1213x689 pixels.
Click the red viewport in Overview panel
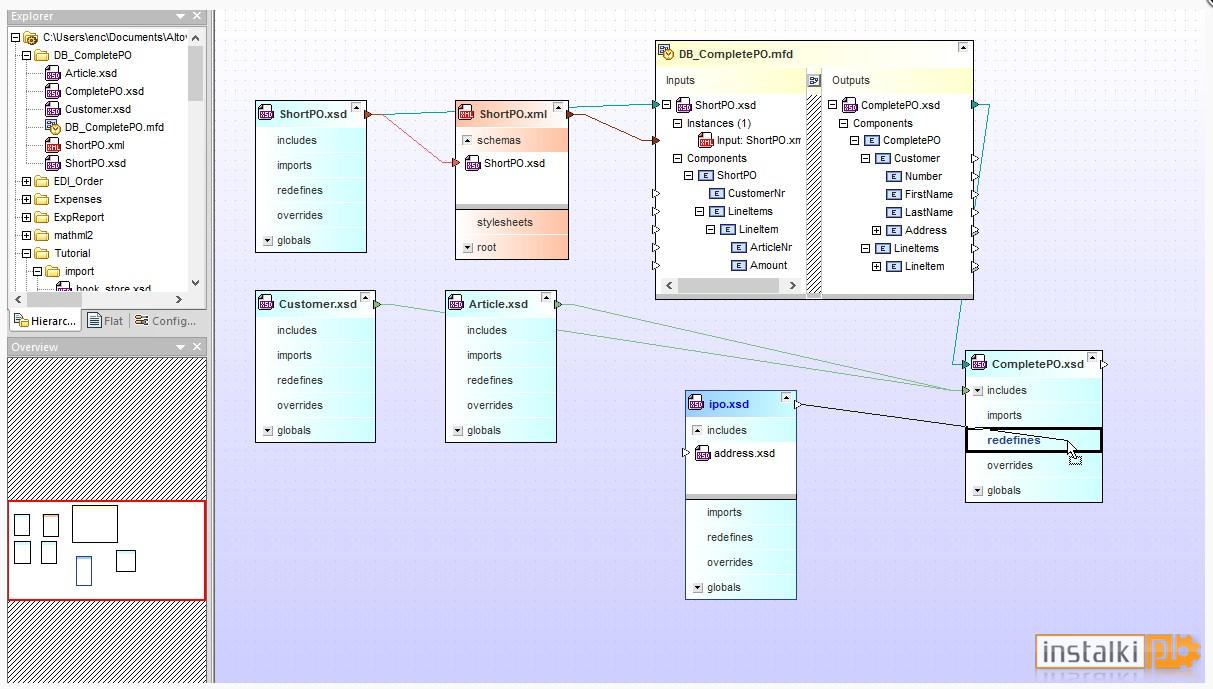tap(107, 550)
